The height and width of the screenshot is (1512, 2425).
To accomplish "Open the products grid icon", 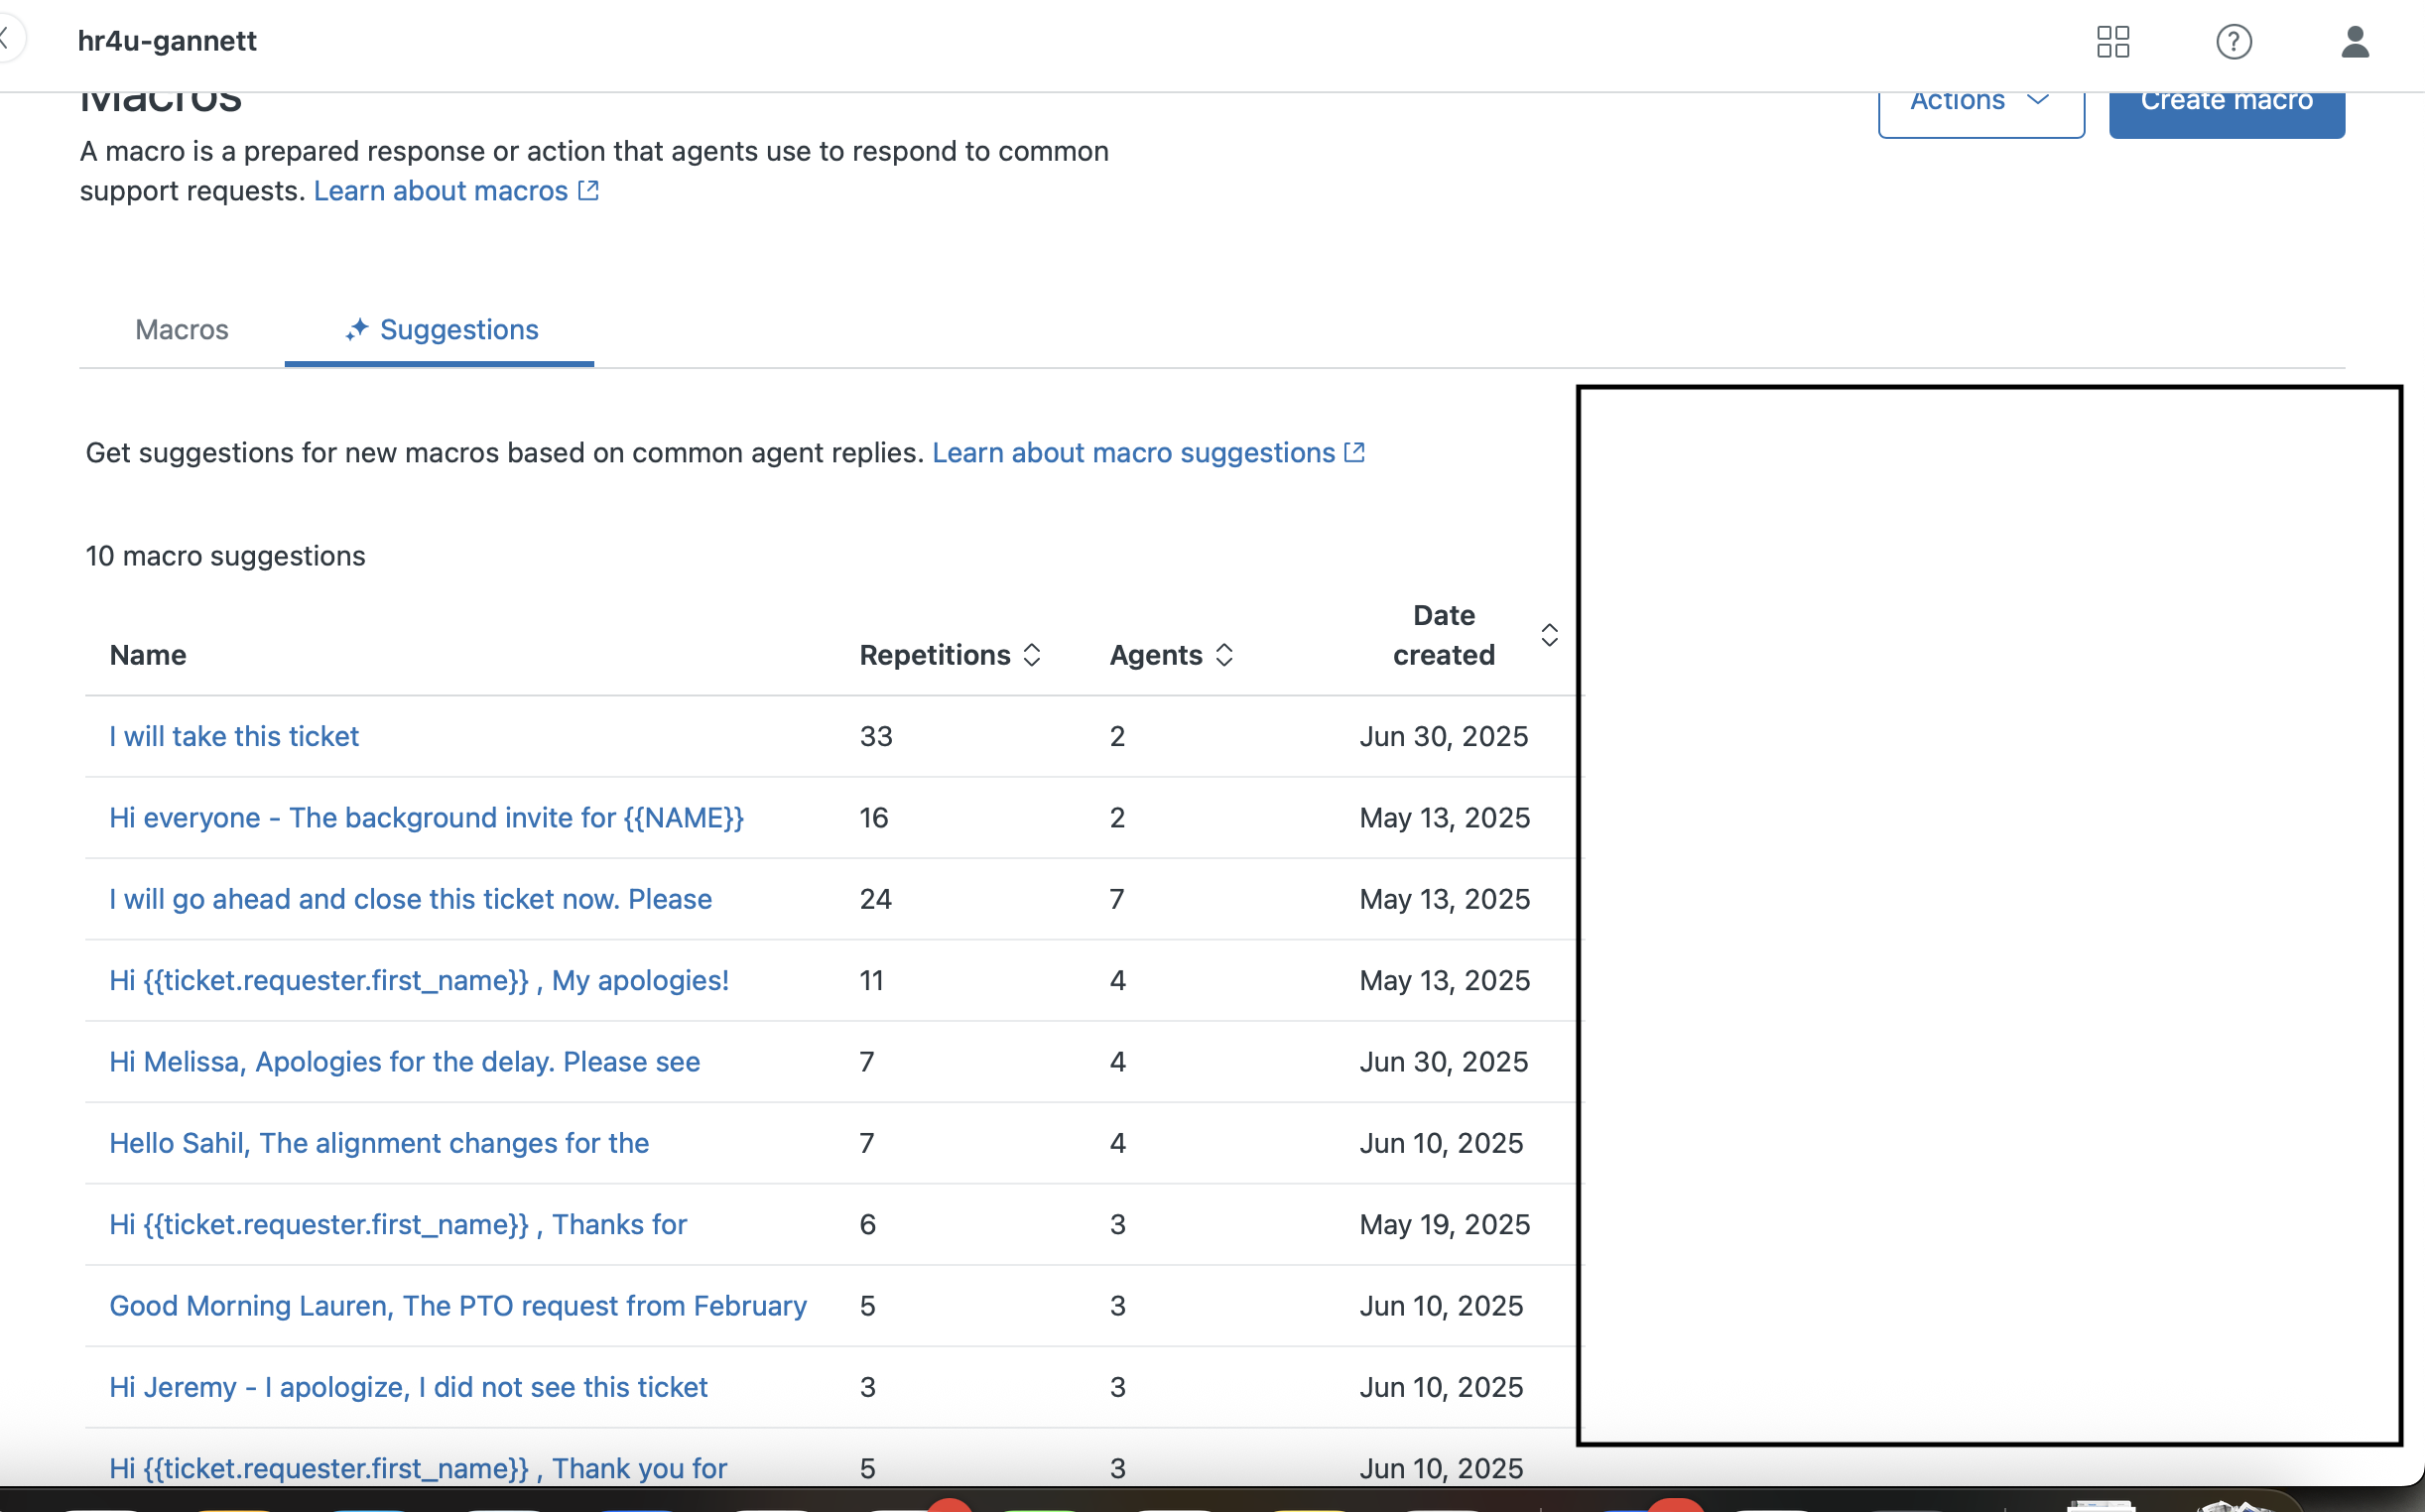I will (x=2112, y=42).
